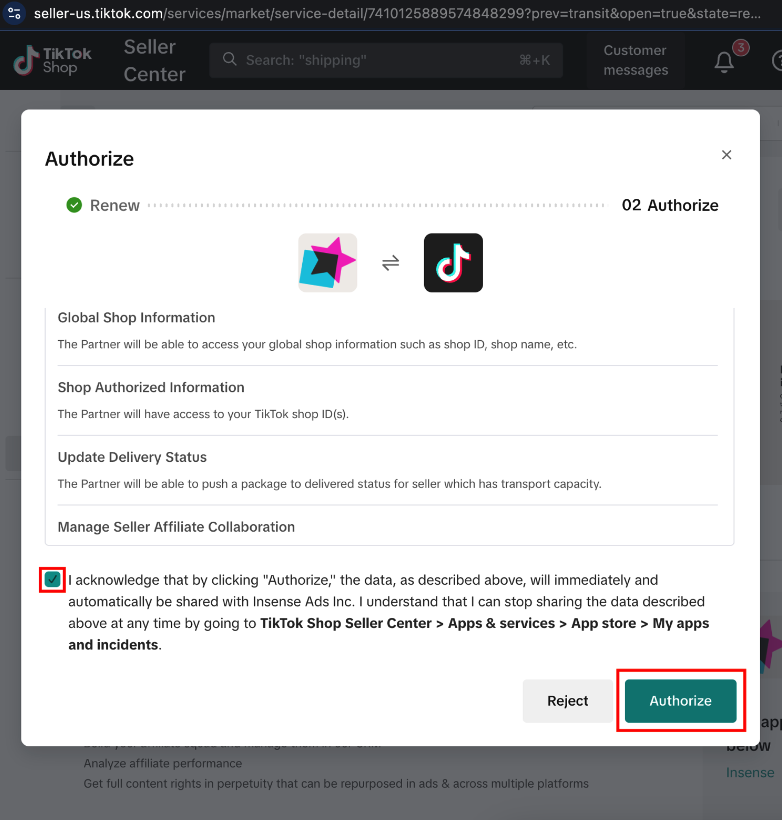Click the TikTok Shop logo

tap(52, 60)
